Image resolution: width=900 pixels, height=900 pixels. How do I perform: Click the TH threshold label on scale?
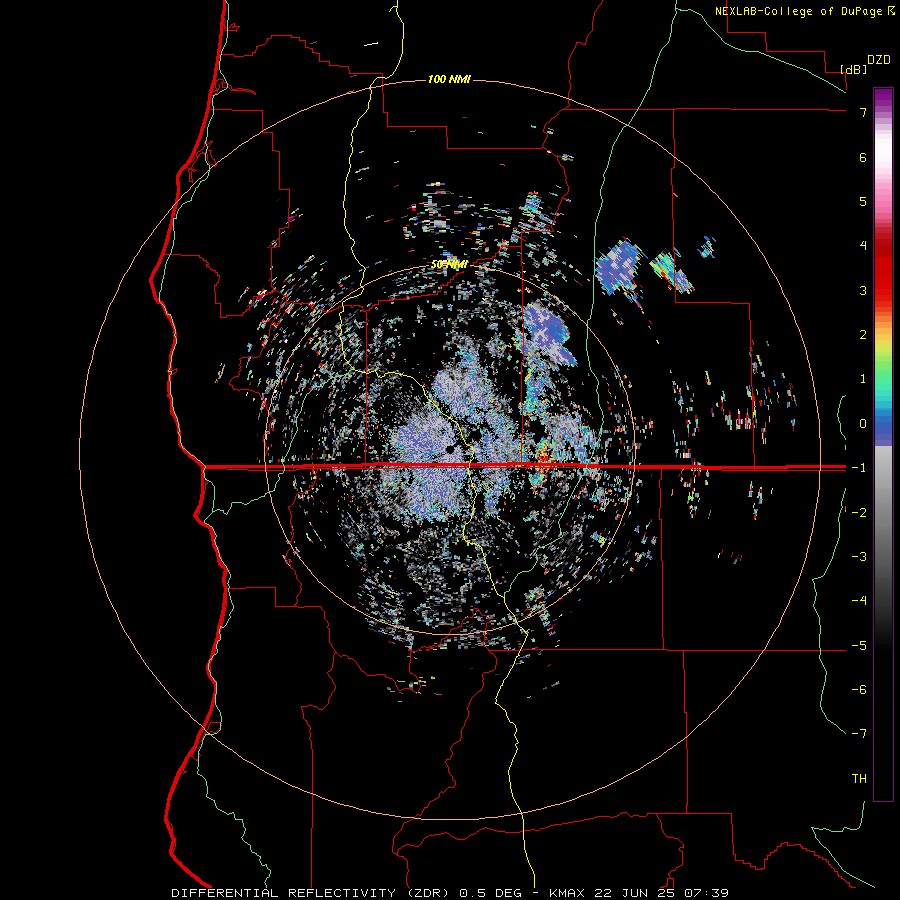pos(859,779)
